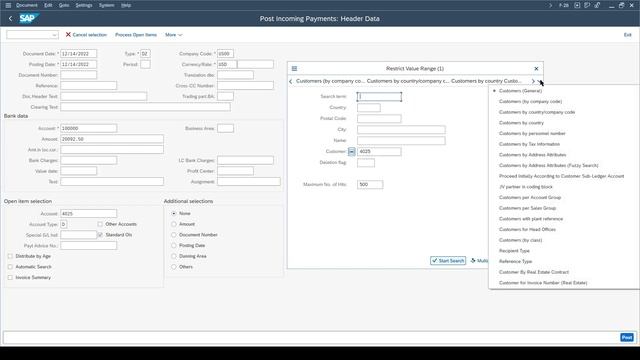Choose Customers with plant reference entry
This screenshot has width=640, height=360.
[531, 218]
